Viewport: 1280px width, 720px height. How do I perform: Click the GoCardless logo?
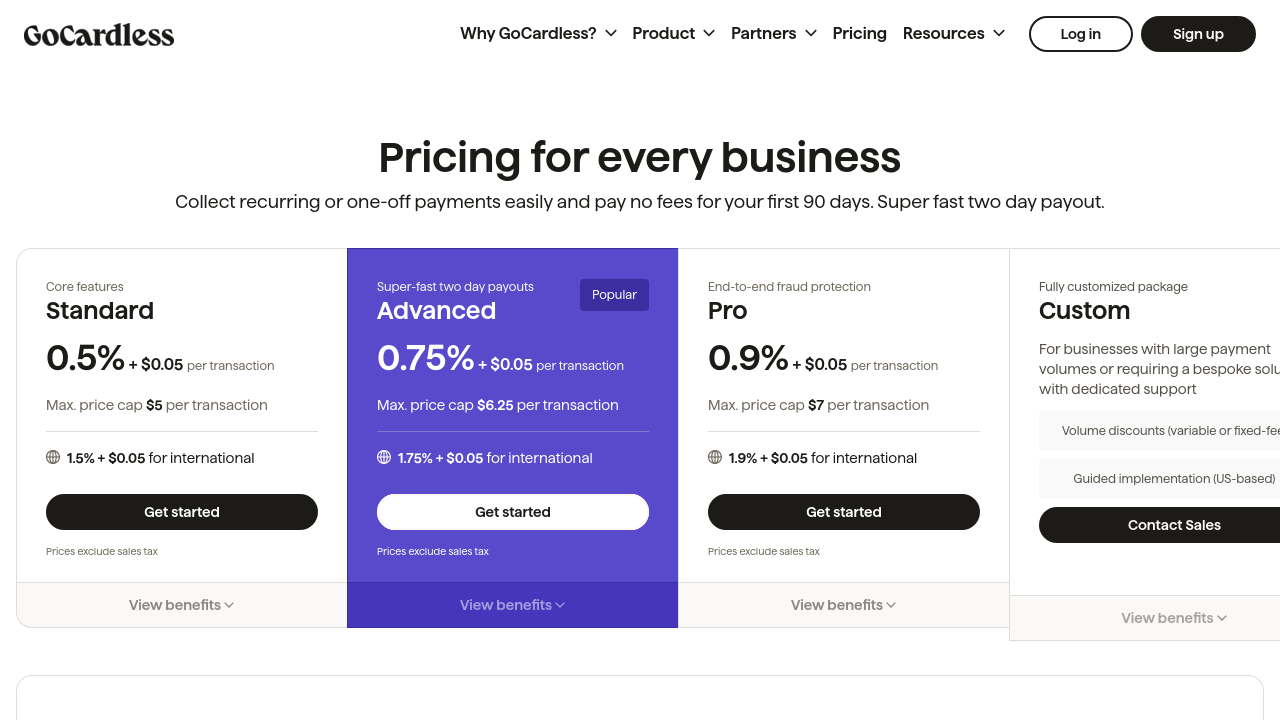pos(99,35)
